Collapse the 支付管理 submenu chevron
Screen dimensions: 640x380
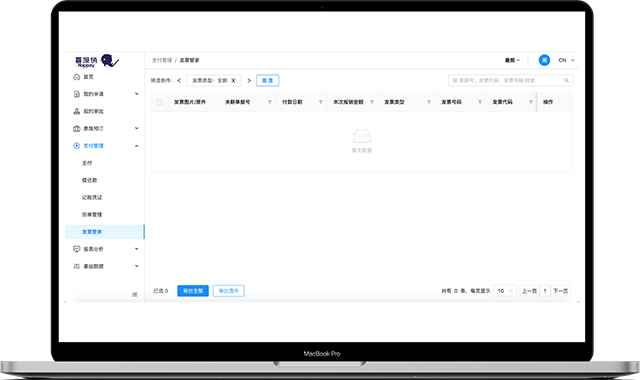[x=137, y=146]
